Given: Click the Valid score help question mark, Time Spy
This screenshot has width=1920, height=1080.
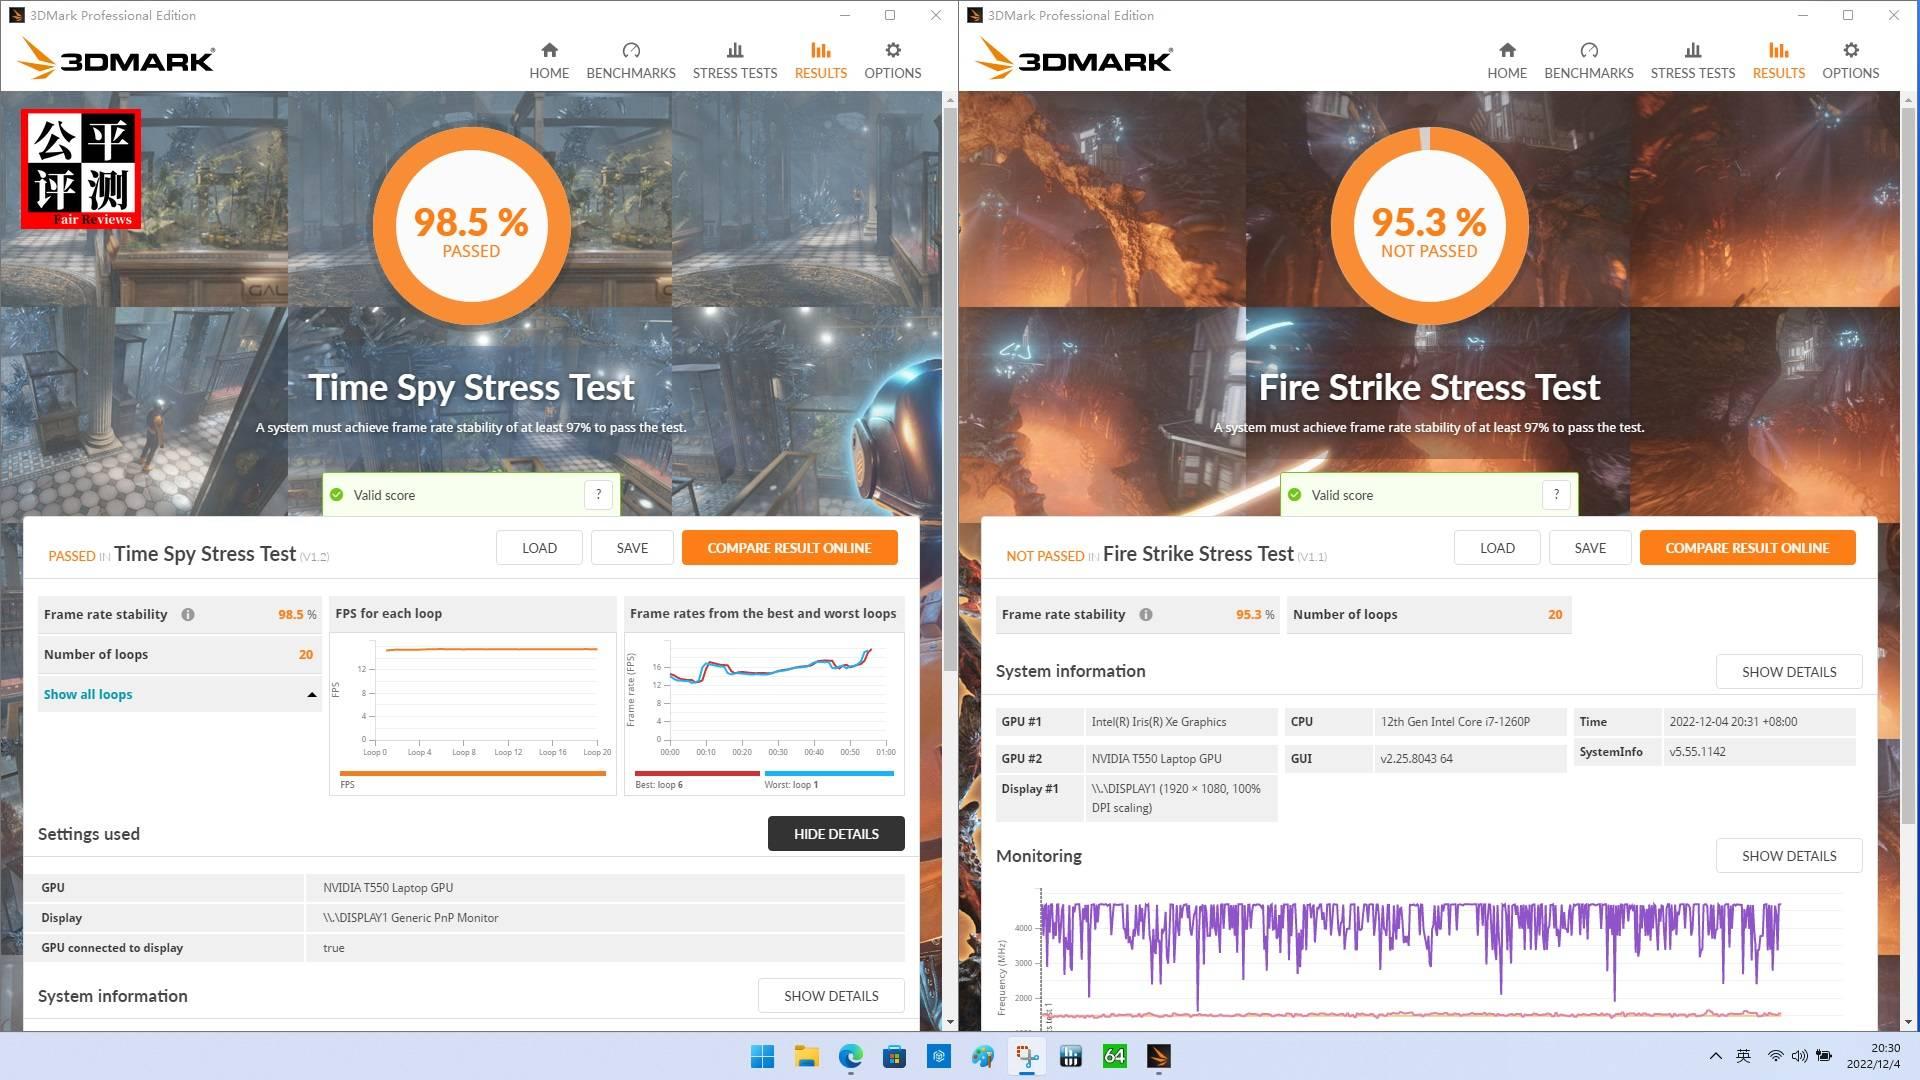Looking at the screenshot, I should 598,494.
